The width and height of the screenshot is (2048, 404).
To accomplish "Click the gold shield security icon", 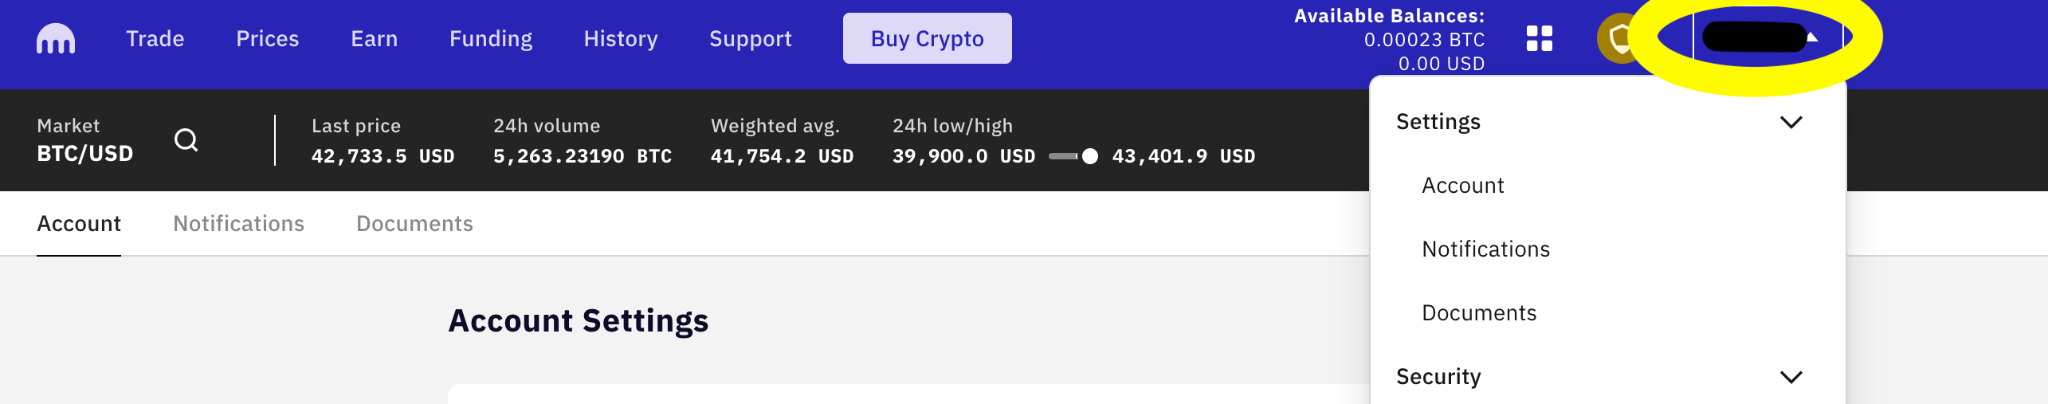I will click(x=1621, y=39).
